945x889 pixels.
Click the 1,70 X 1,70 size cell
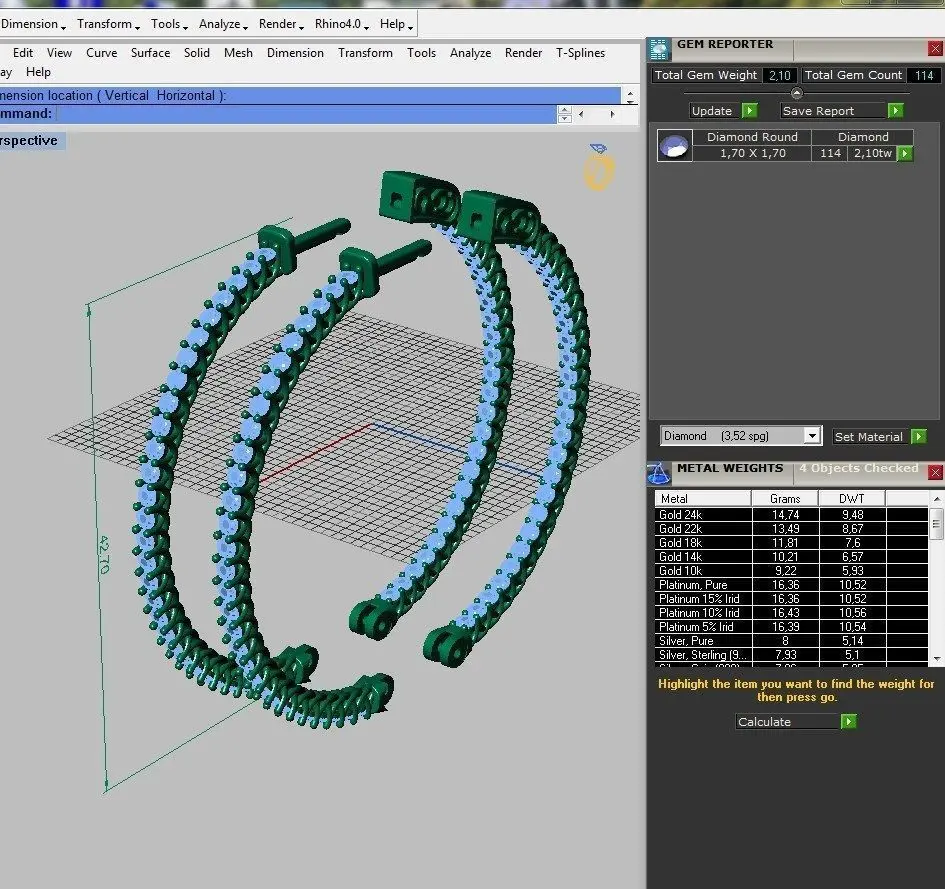[753, 153]
